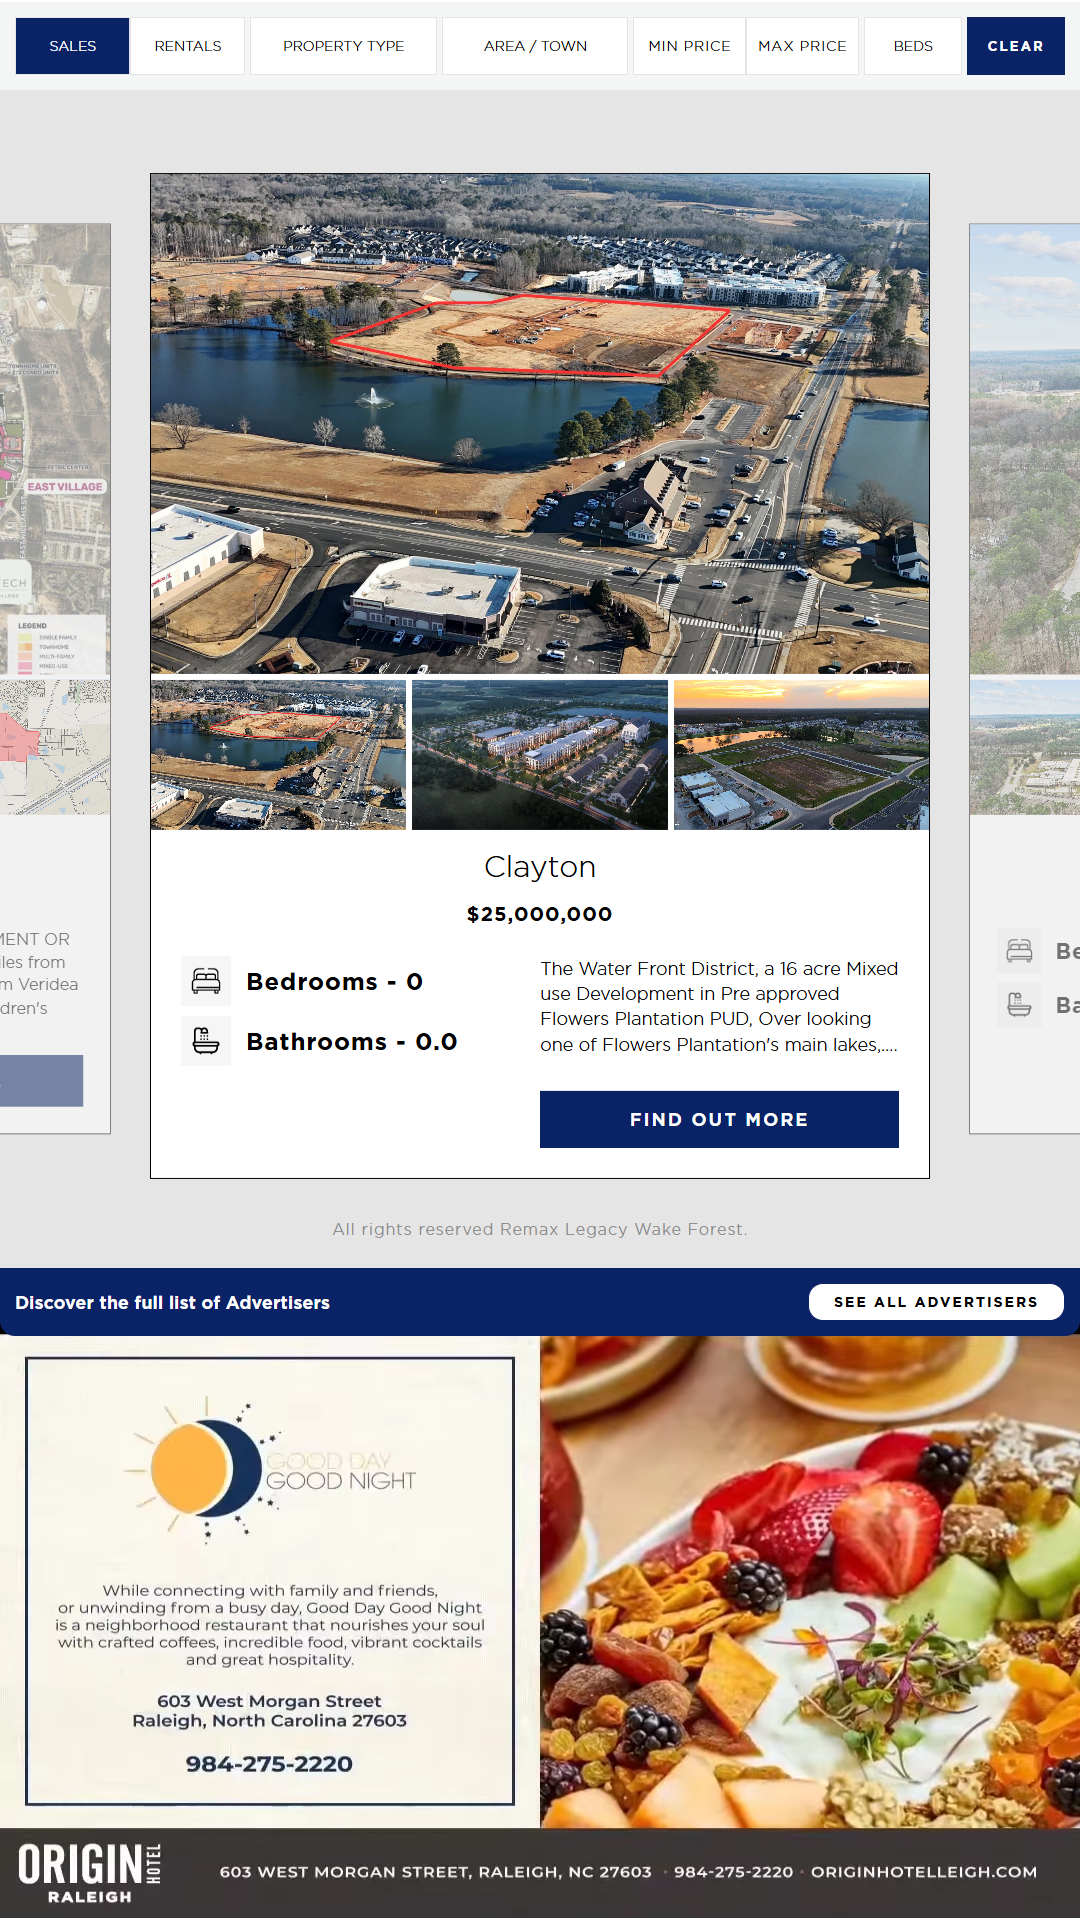
Task: Expand the Area / Town filter
Action: 535,46
